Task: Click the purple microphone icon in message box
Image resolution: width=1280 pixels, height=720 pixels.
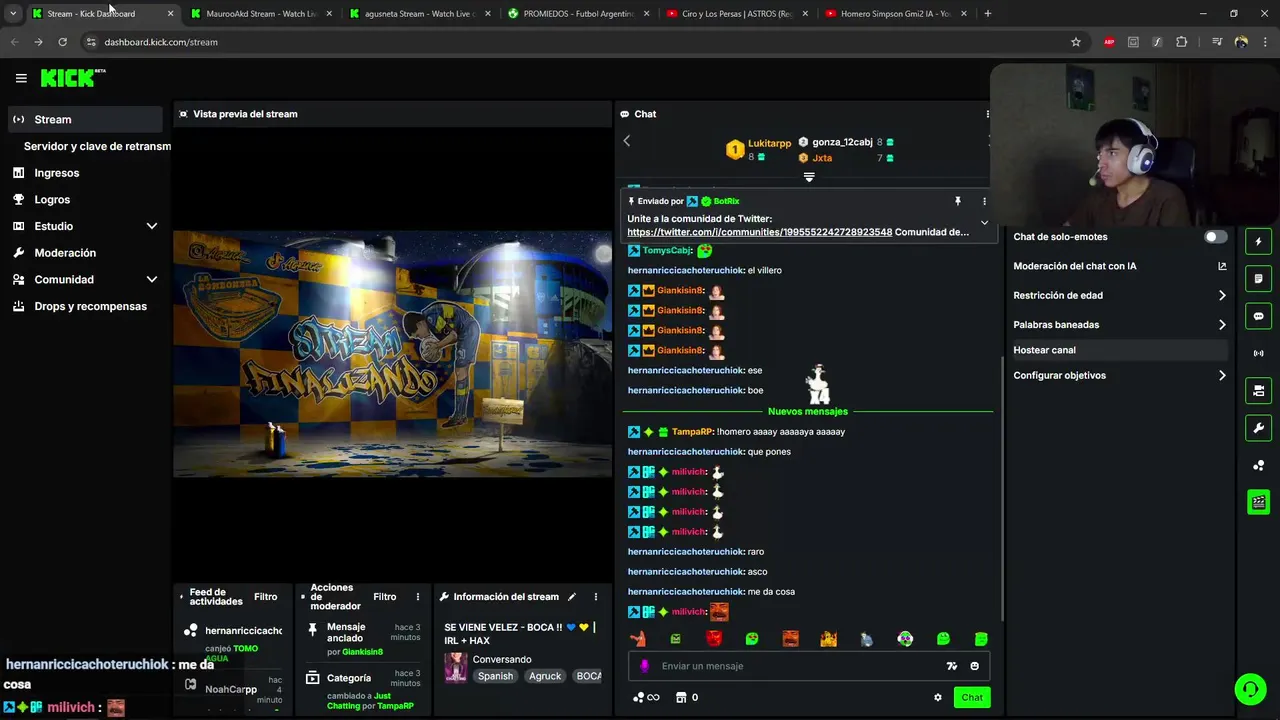Action: [x=644, y=666]
